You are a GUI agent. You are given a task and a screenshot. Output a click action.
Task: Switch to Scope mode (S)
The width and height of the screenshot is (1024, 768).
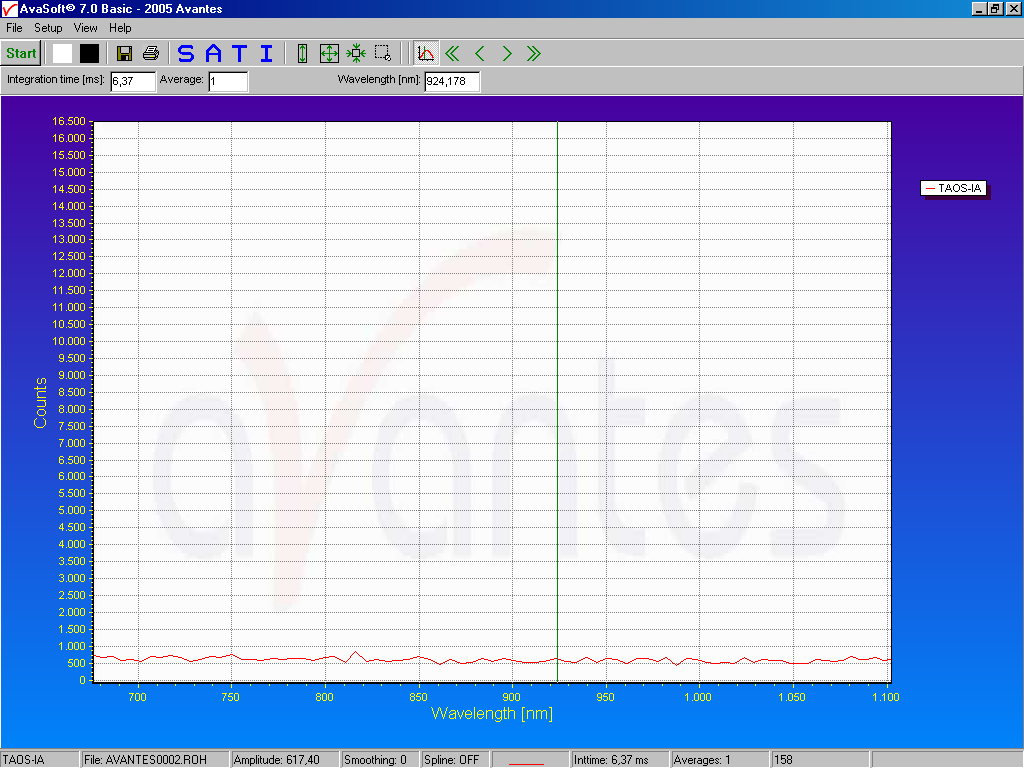[x=186, y=54]
